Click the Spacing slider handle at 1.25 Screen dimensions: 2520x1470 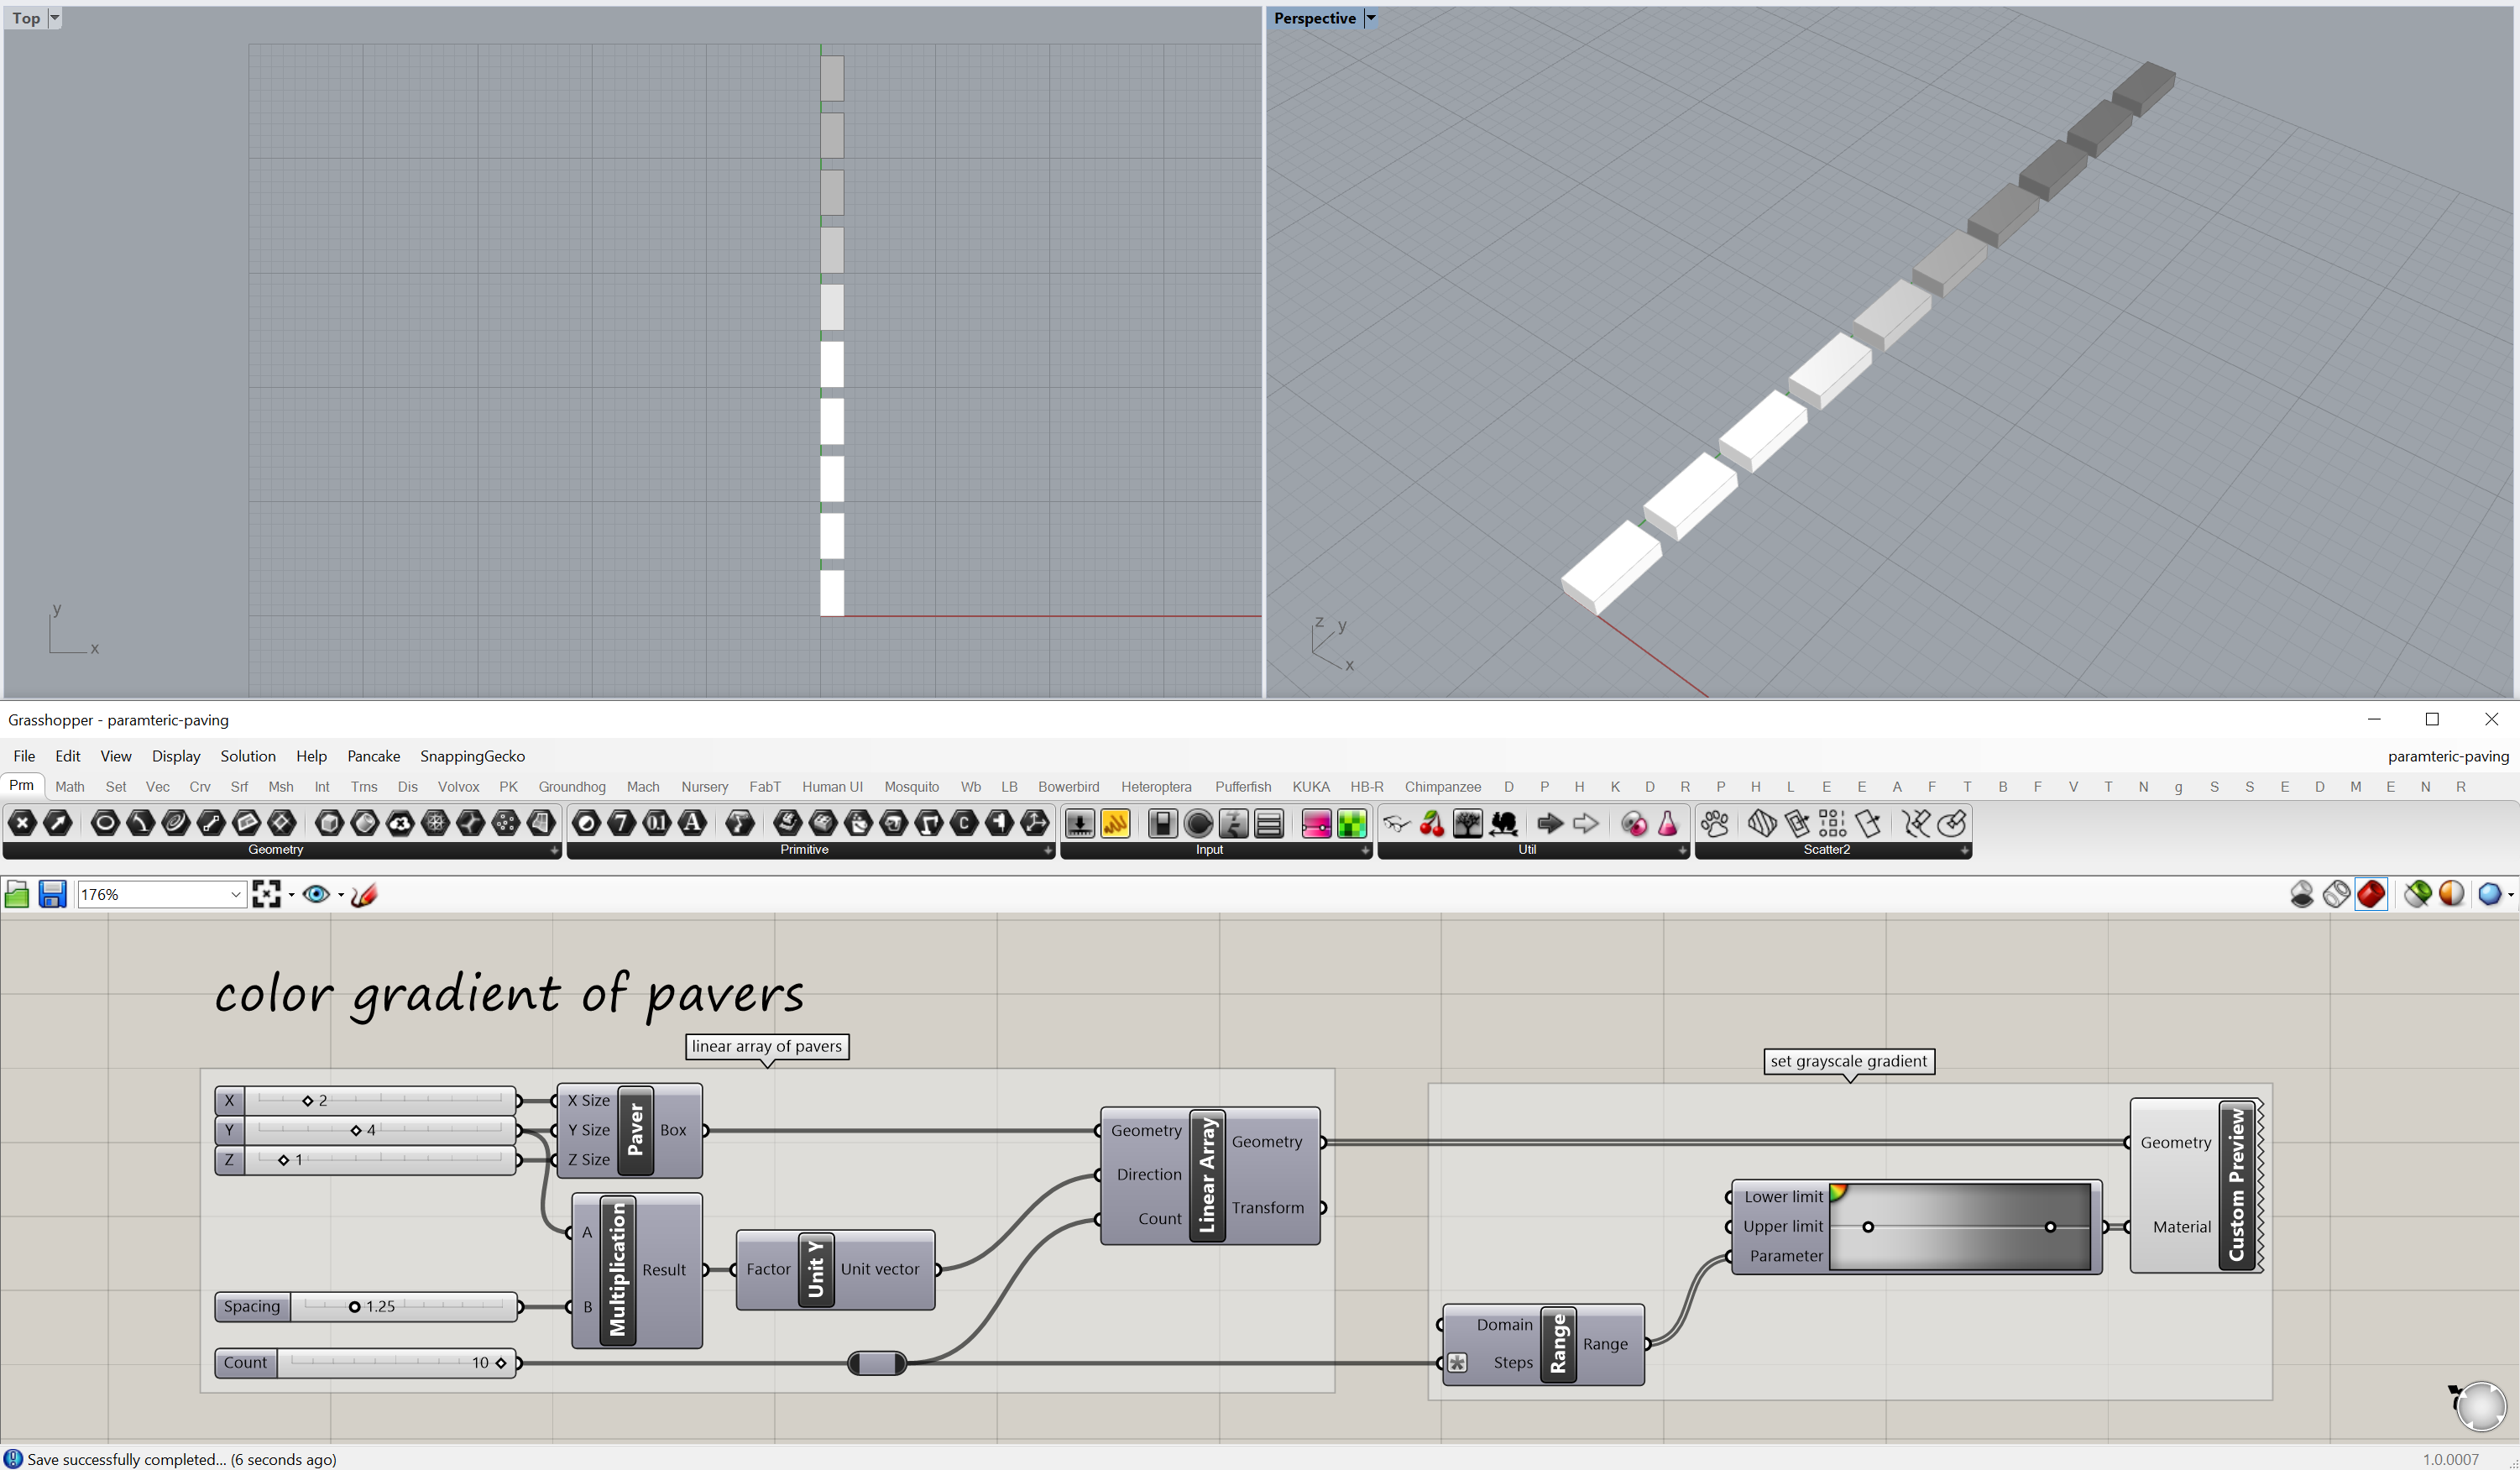[354, 1307]
